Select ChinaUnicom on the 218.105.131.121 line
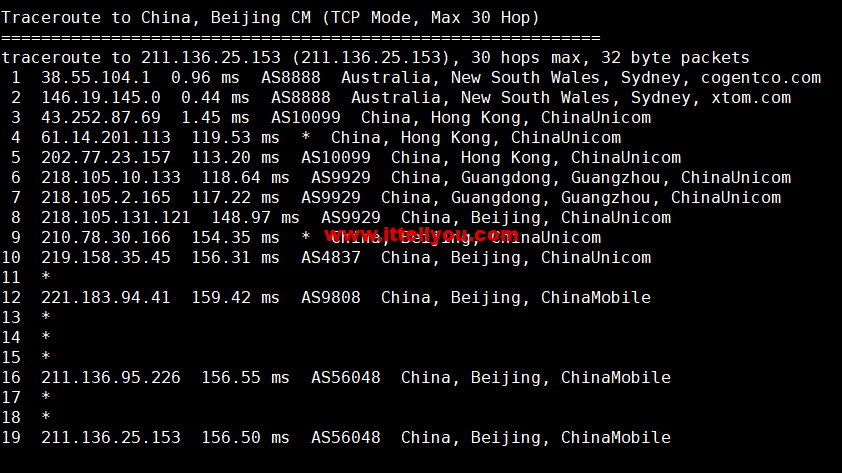Viewport: 842px width, 473px height. point(616,217)
